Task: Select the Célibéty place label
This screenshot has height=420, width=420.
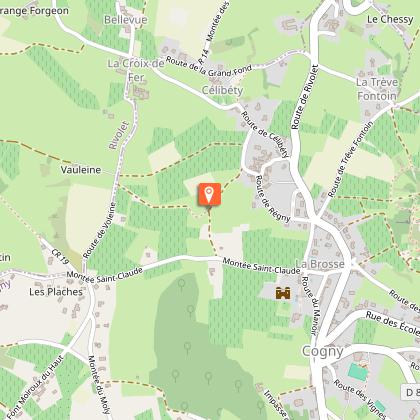Action: pyautogui.click(x=223, y=90)
